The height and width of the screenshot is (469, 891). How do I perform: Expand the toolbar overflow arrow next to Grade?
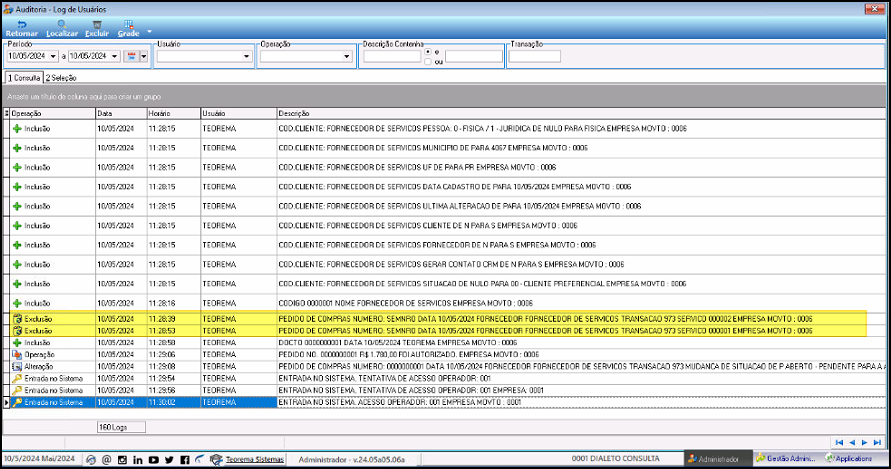pos(149,31)
